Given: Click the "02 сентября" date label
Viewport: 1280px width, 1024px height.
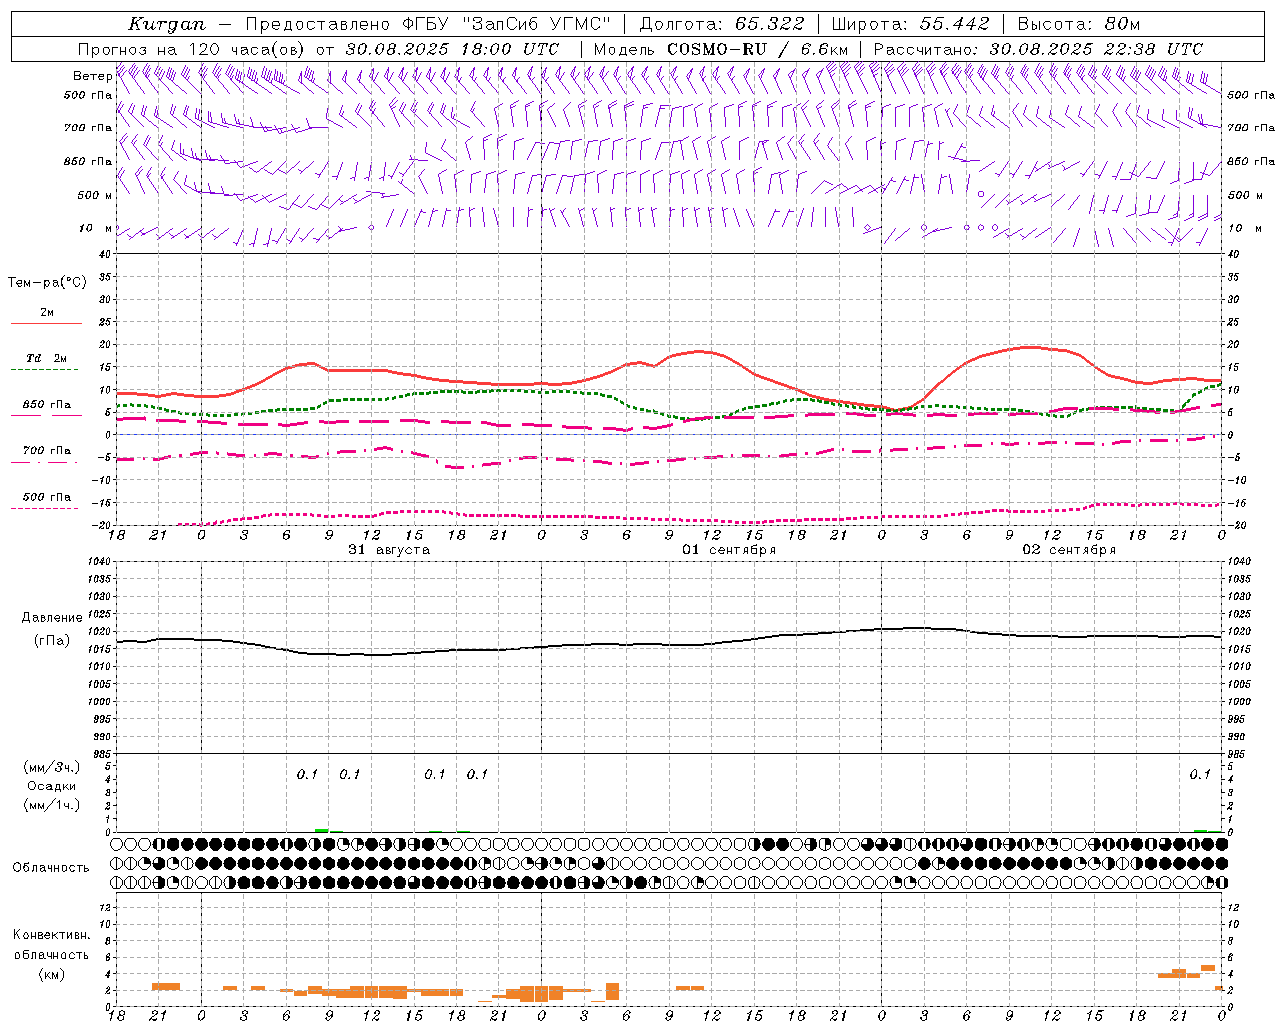Looking at the screenshot, I should (1069, 550).
